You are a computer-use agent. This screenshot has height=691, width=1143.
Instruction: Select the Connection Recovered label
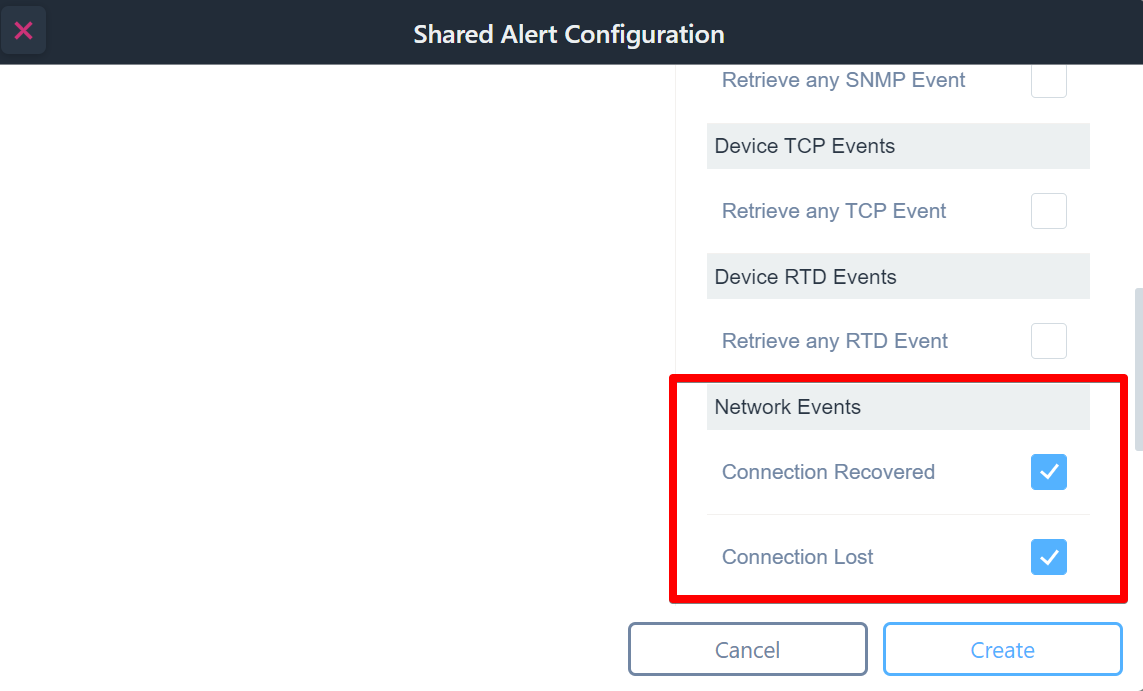[828, 471]
